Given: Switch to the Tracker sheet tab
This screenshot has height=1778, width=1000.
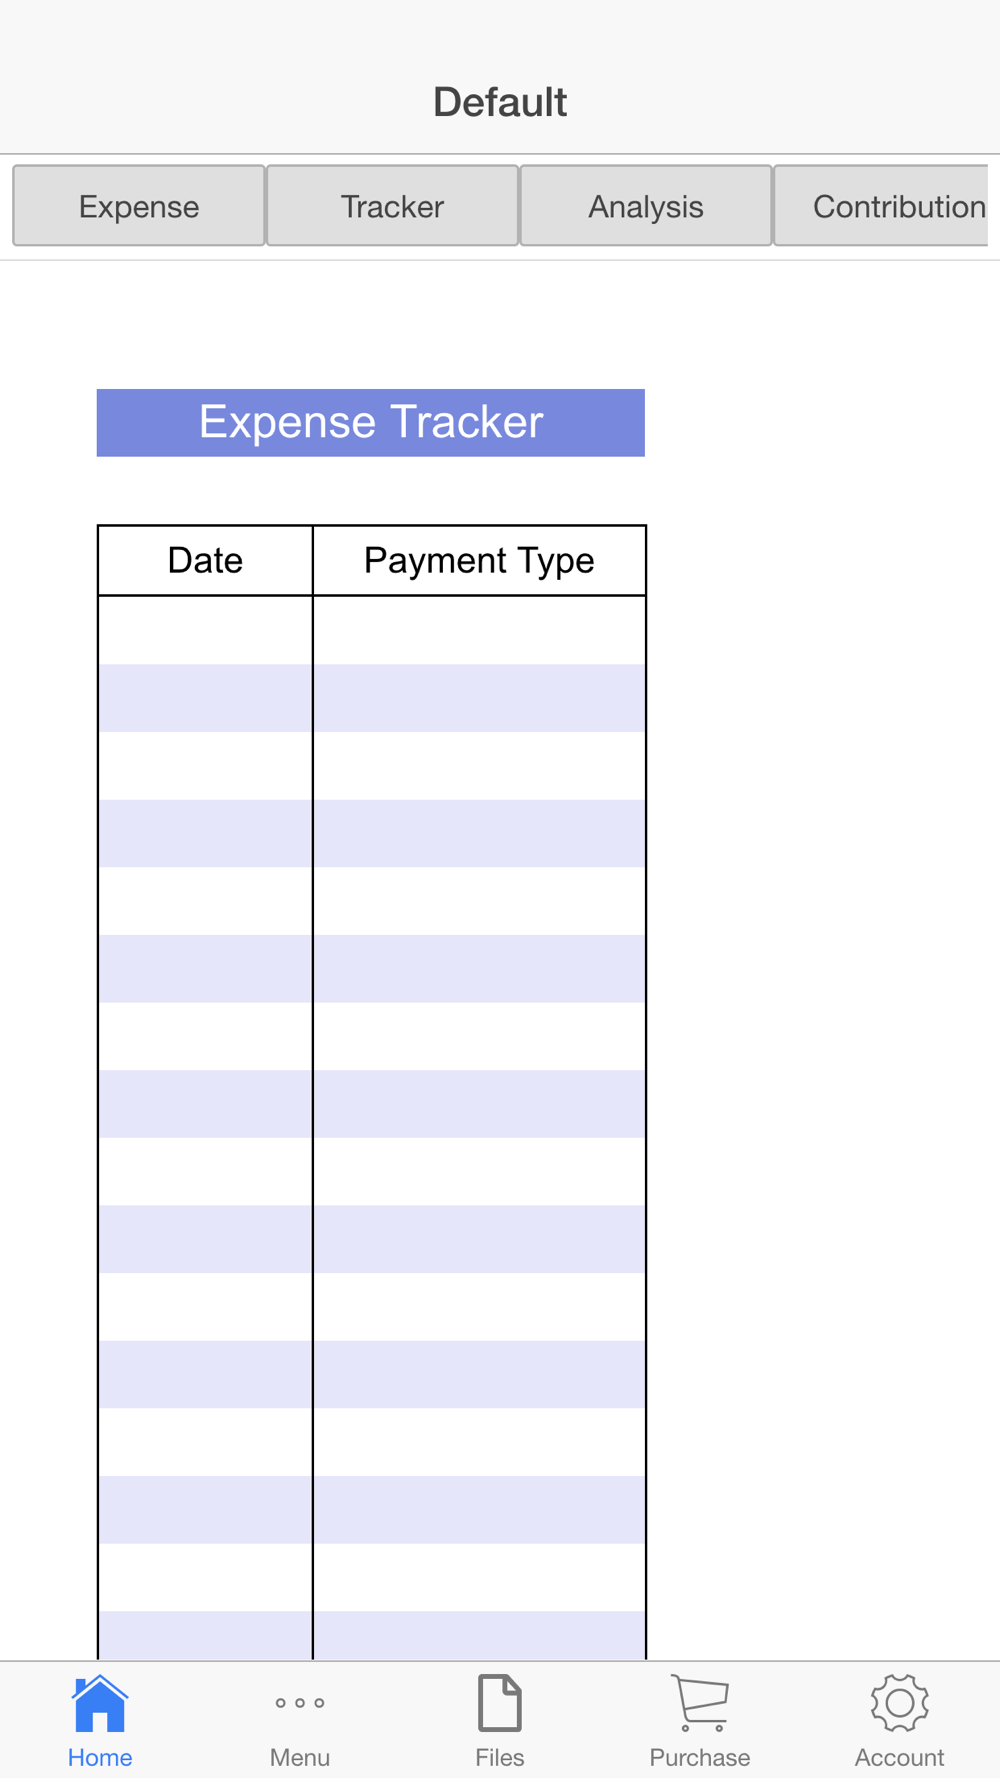Looking at the screenshot, I should 392,206.
